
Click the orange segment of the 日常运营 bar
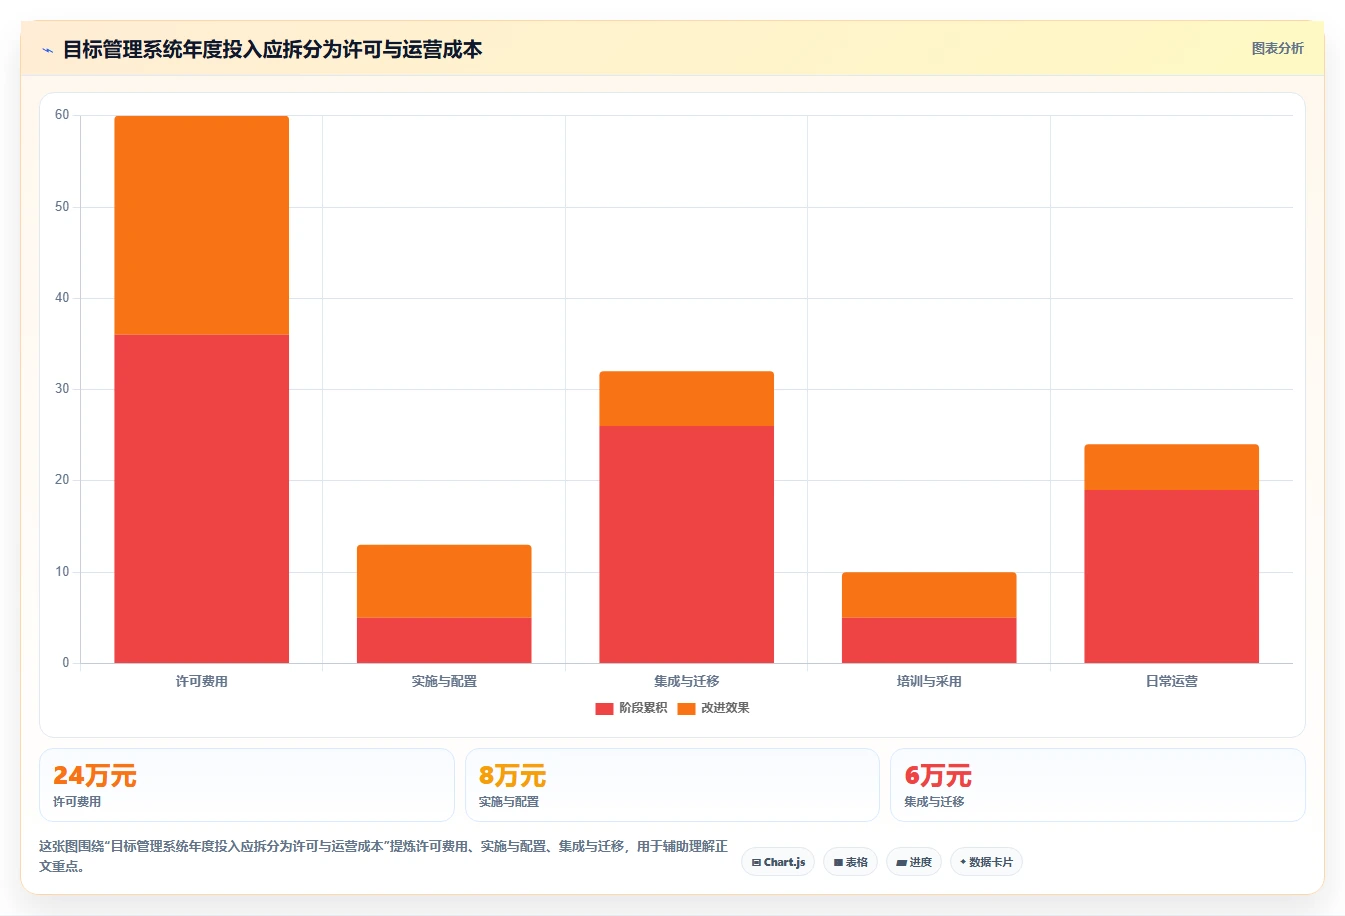coord(1171,467)
